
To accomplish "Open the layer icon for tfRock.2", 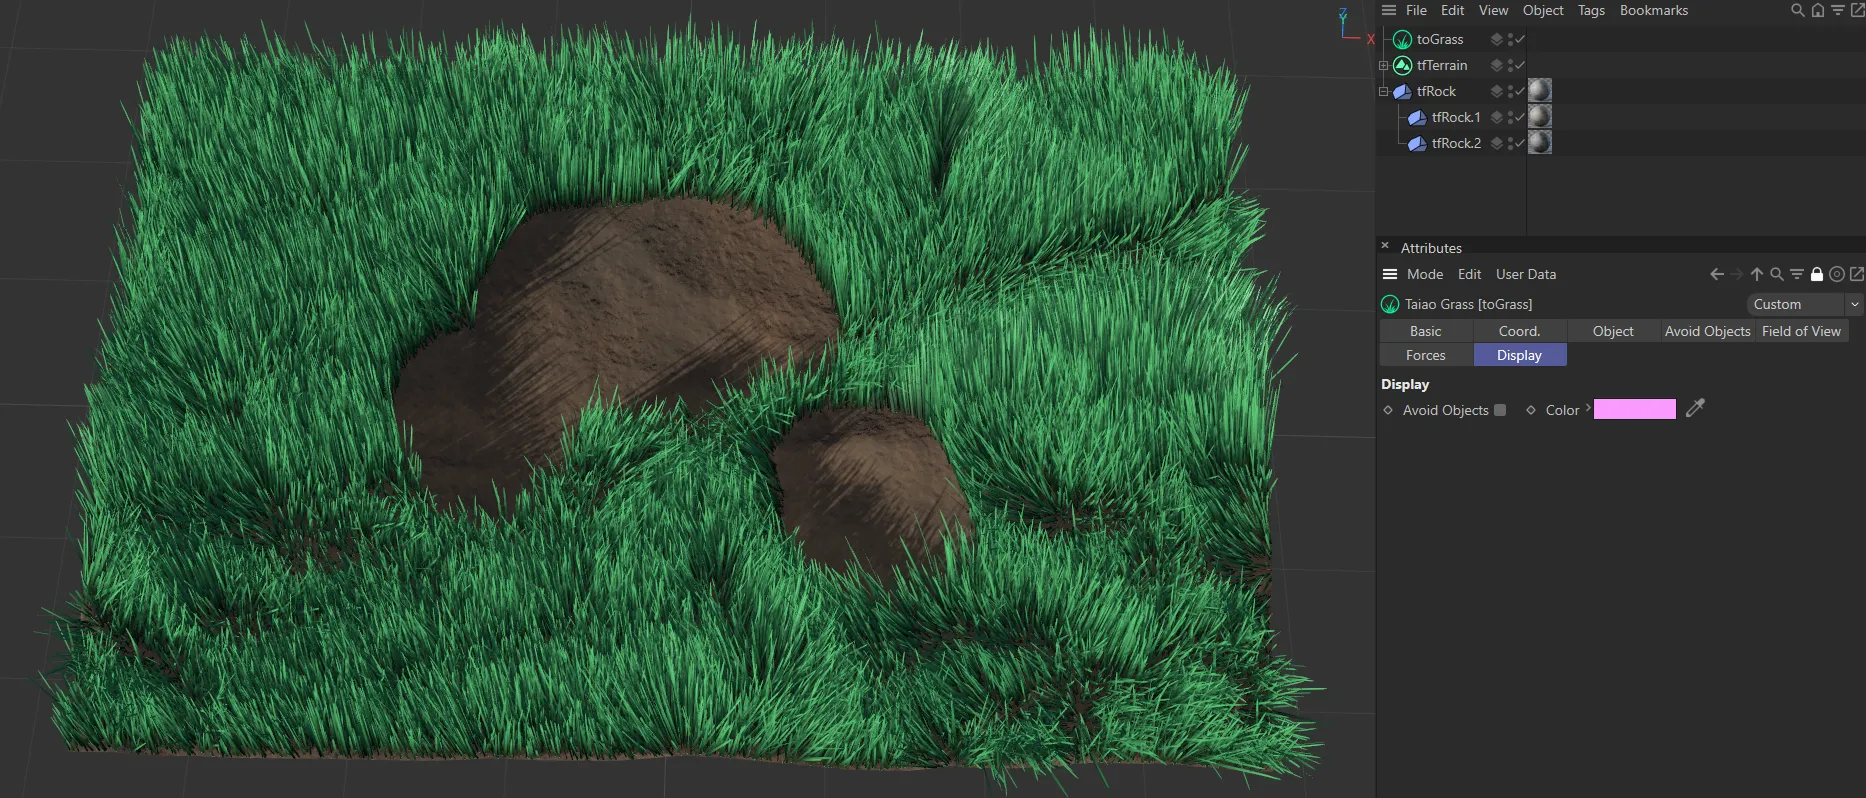I will pyautogui.click(x=1497, y=144).
